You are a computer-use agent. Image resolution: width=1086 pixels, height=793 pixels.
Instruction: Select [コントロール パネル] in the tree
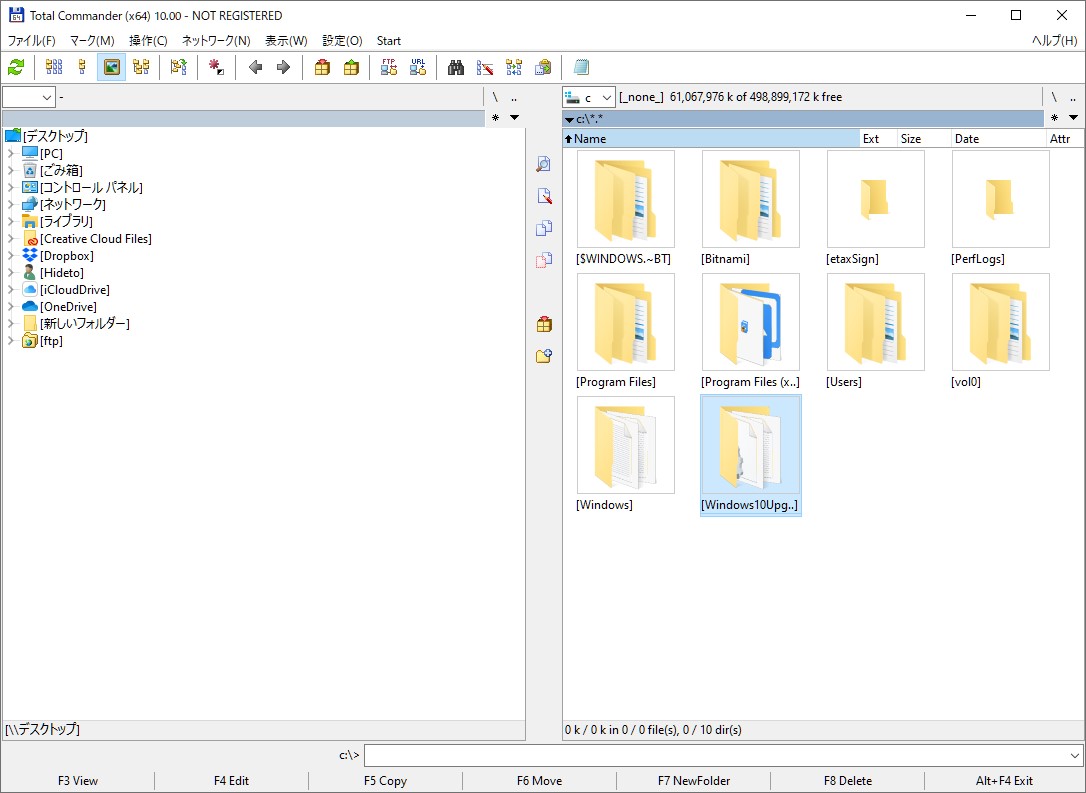91,187
